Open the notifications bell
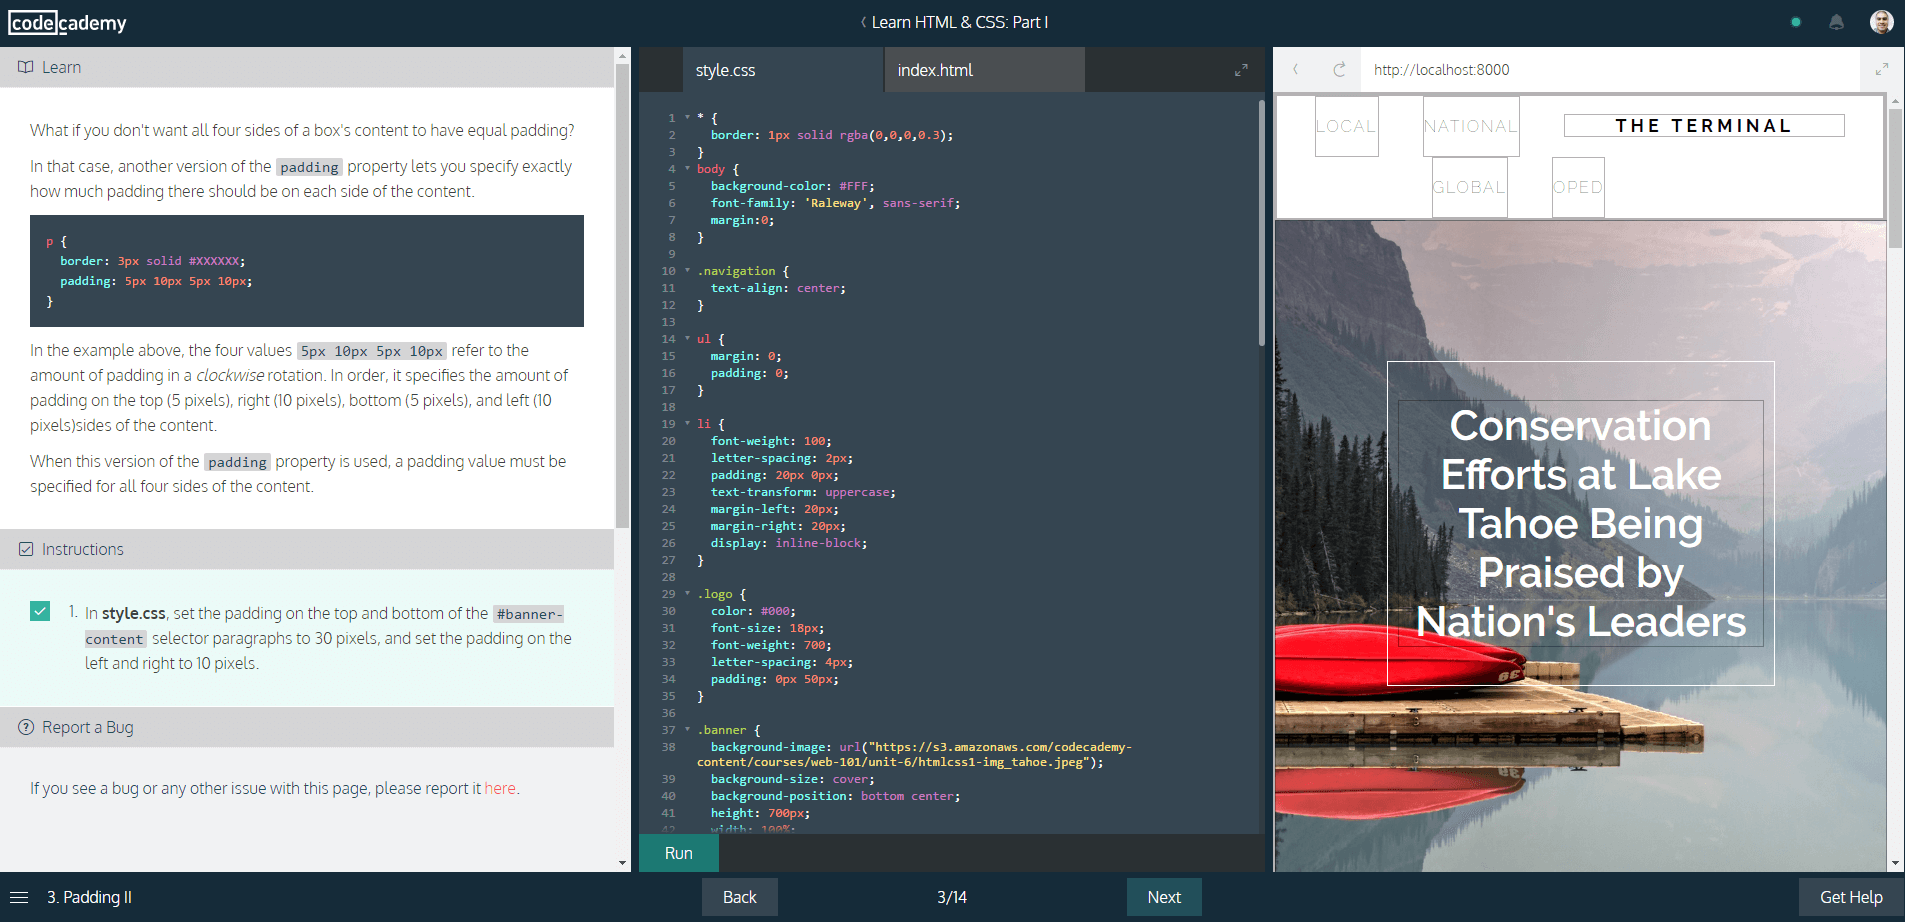1905x922 pixels. [x=1836, y=22]
